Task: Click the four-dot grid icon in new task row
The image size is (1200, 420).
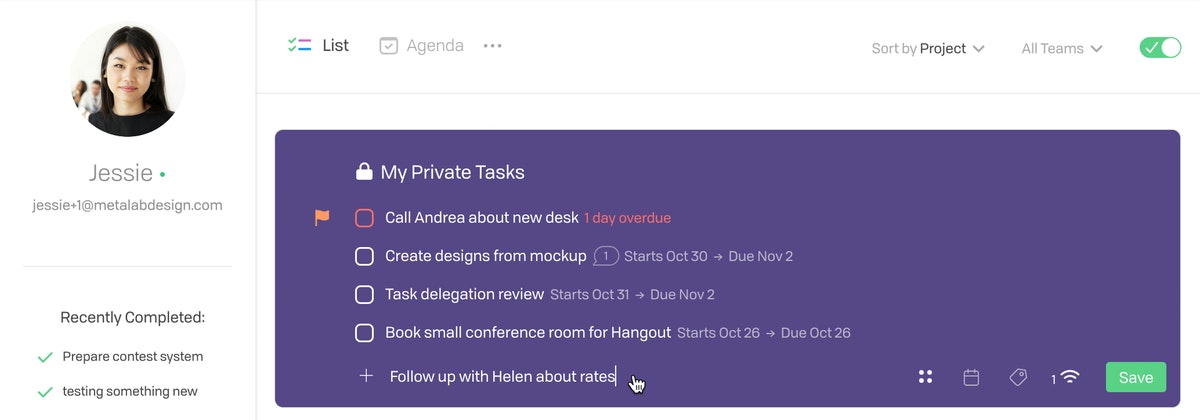Action: (925, 377)
